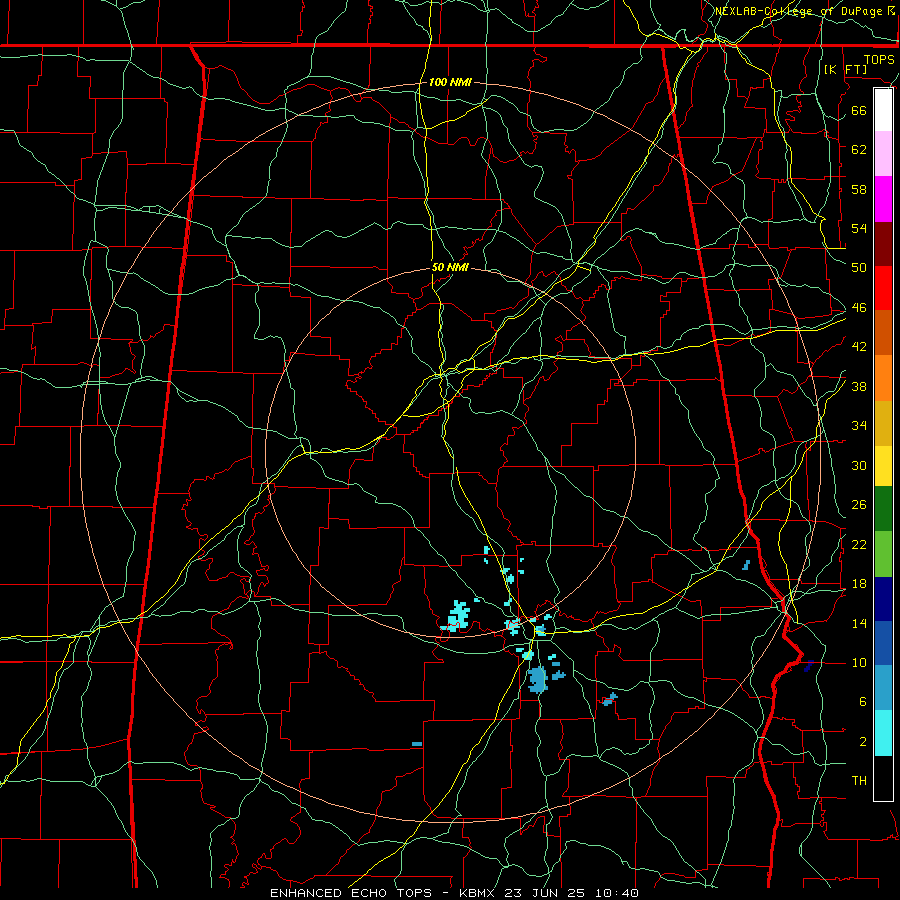Click the legend value '46'

859,308
